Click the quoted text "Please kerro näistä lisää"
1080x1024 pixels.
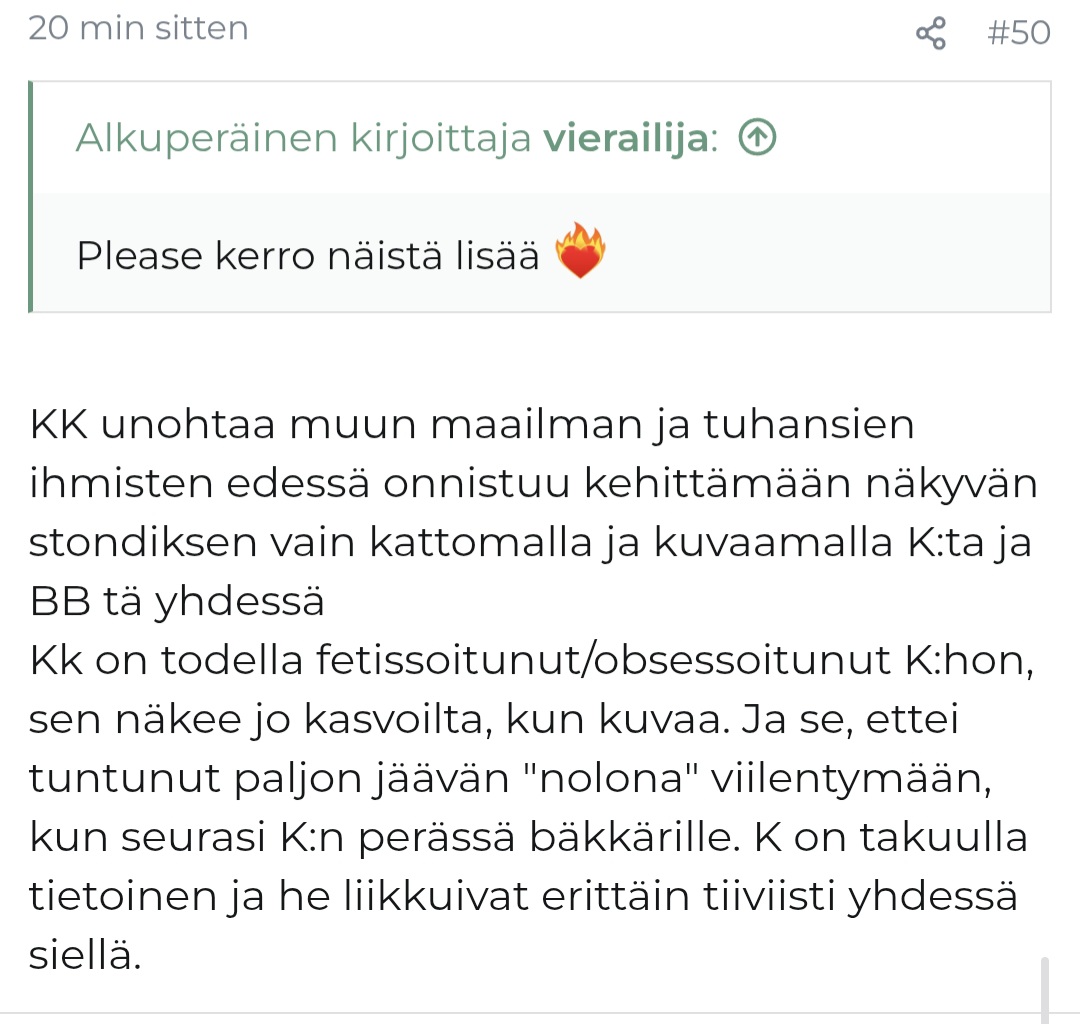click(x=307, y=255)
